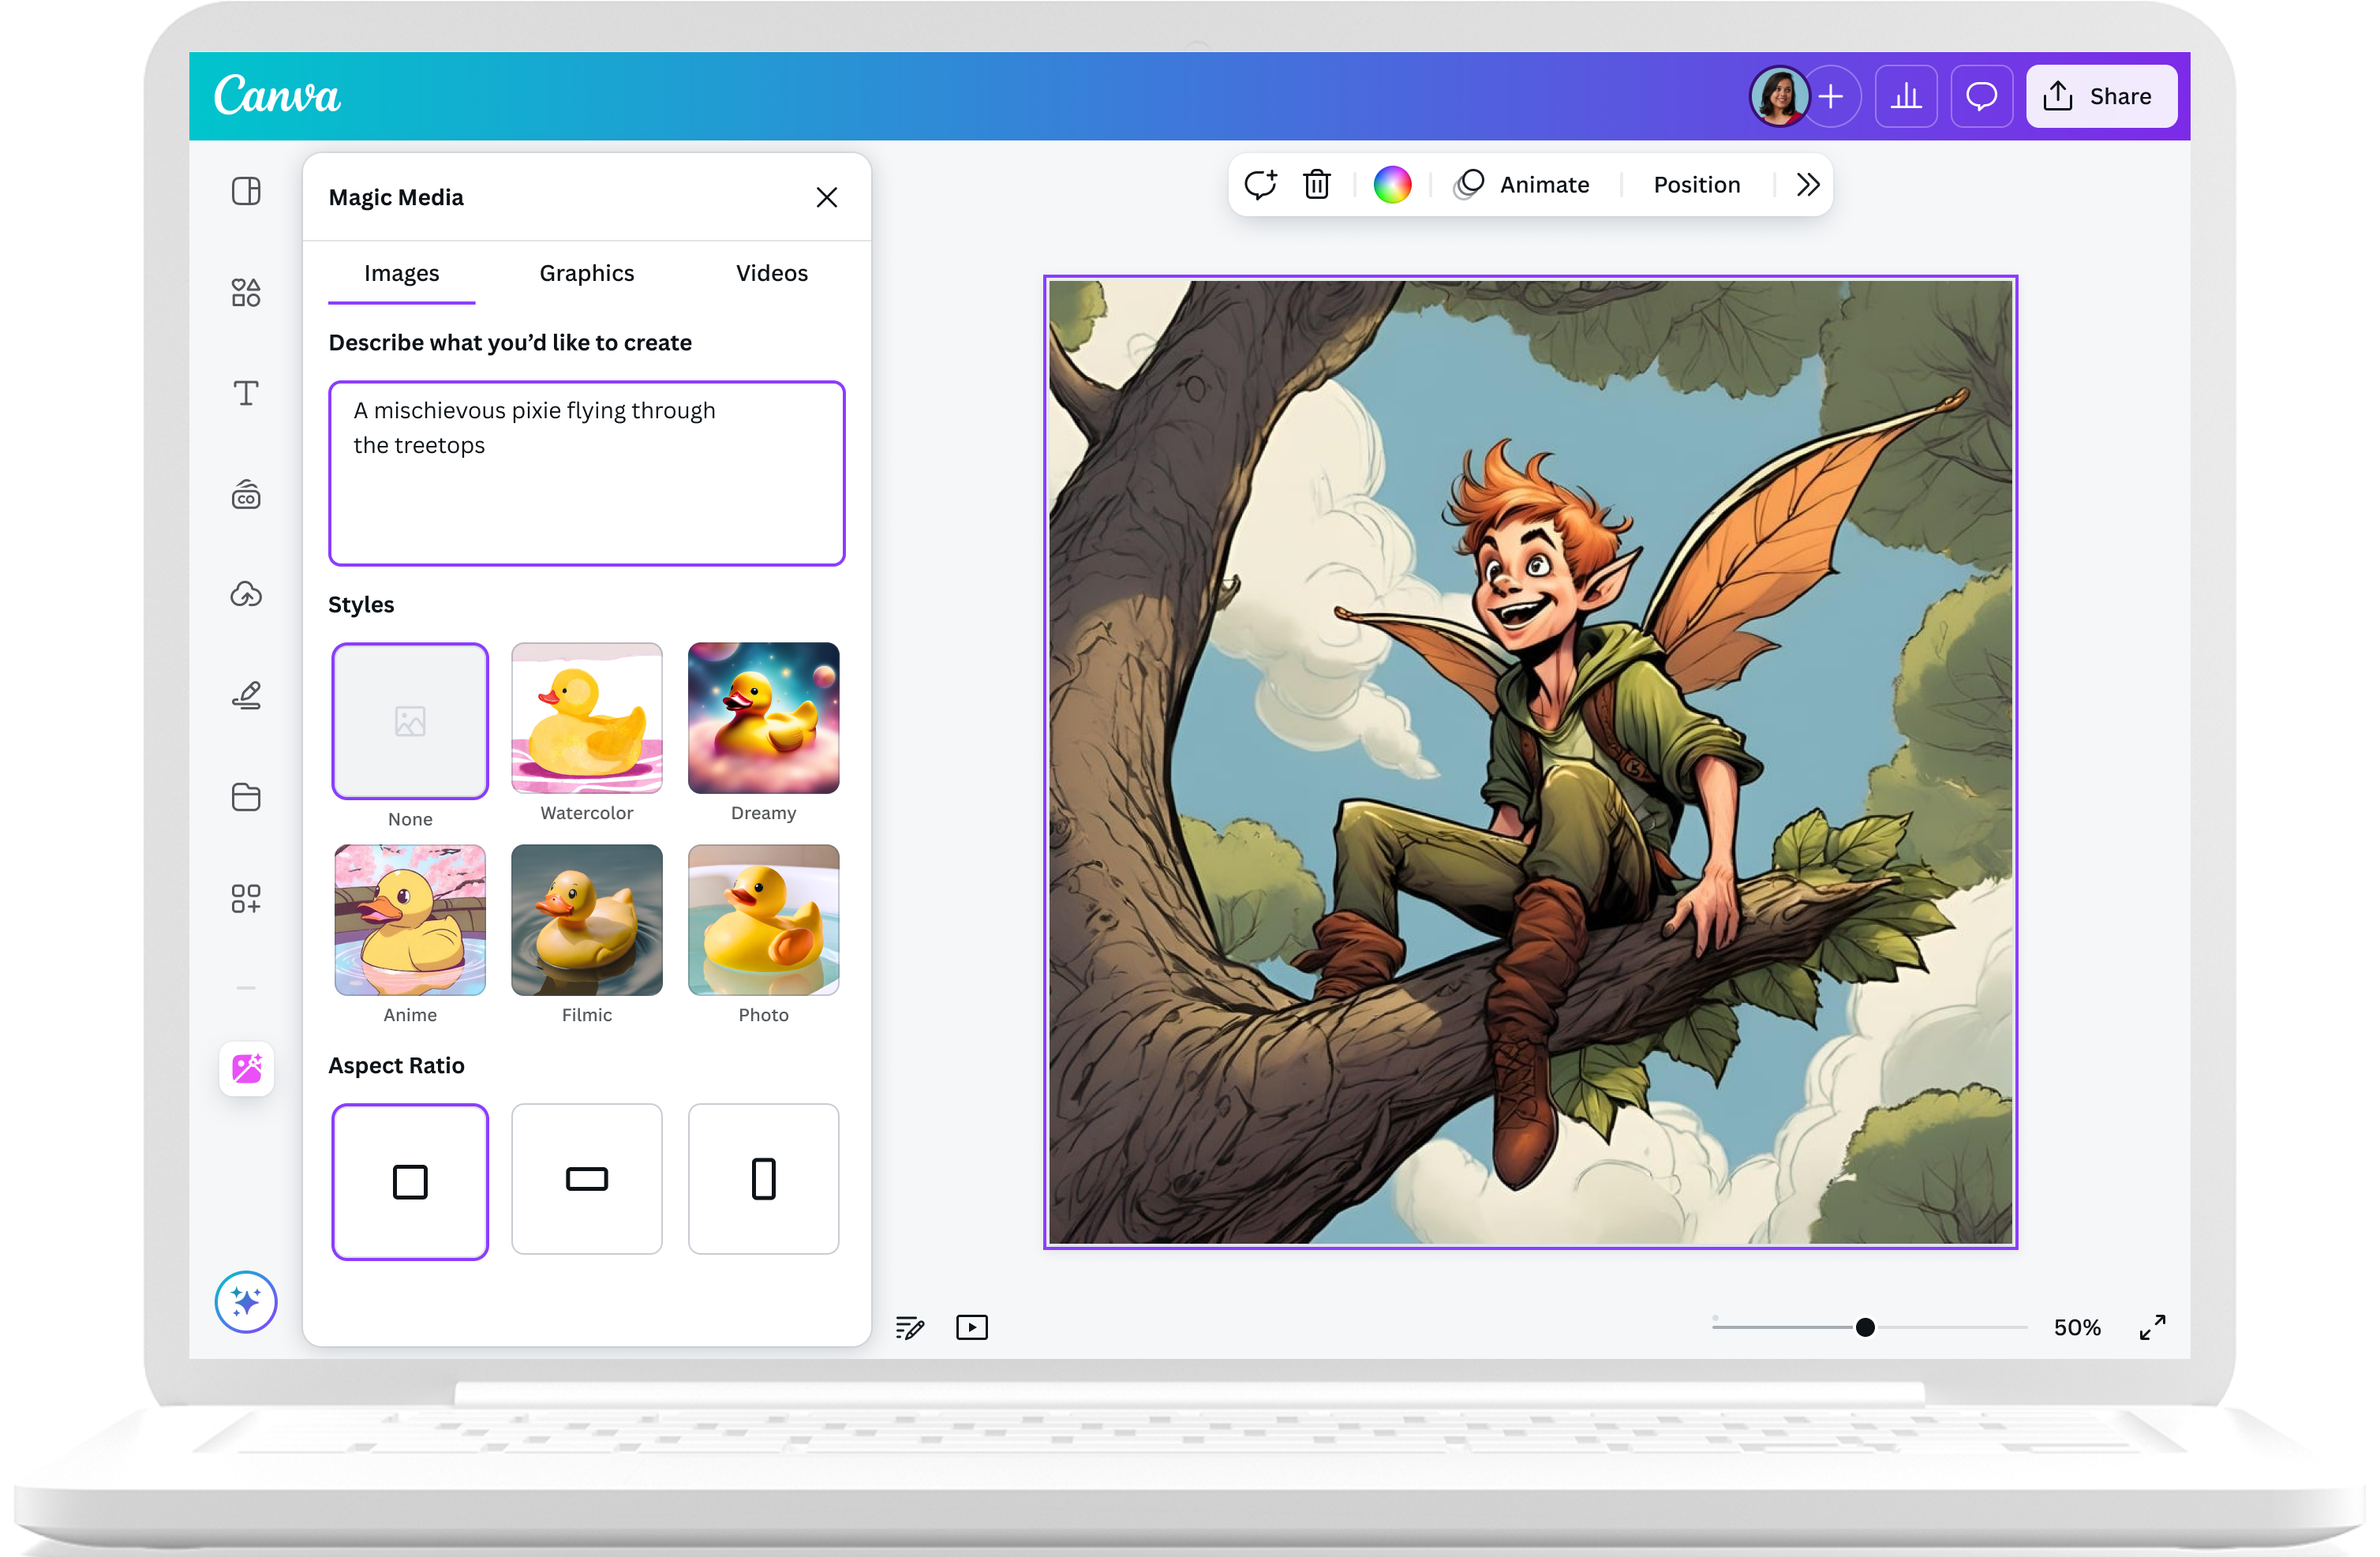Open the Elements panel in the sidebar
The image size is (2380, 1557).
[245, 291]
